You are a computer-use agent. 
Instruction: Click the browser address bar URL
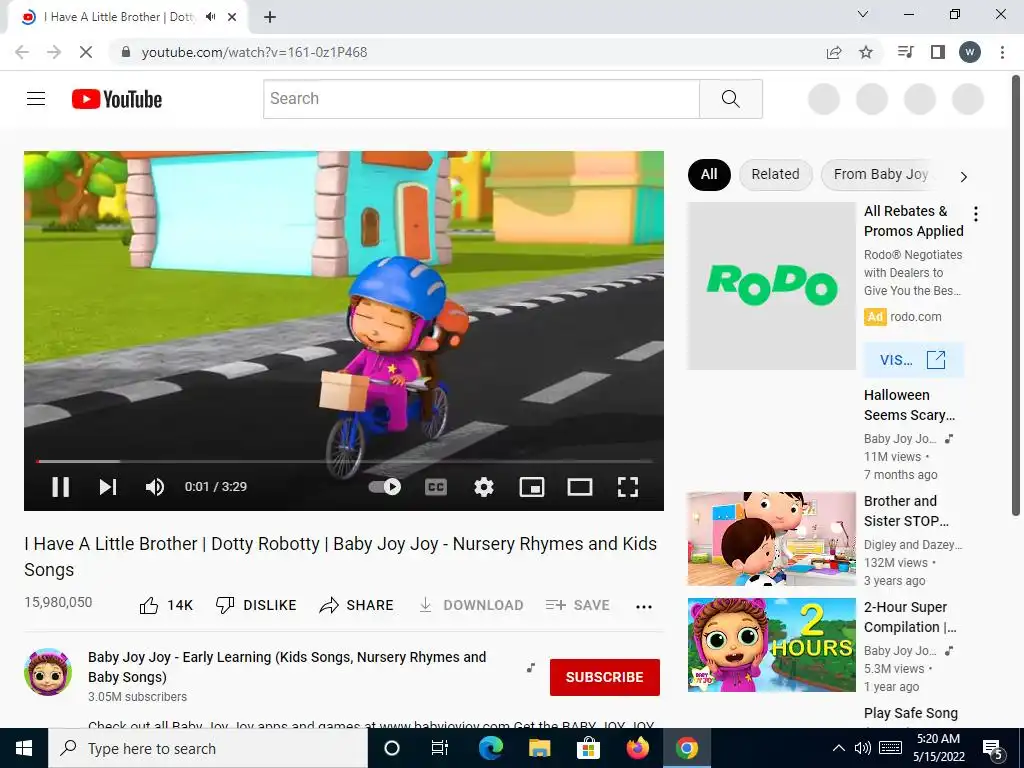[254, 52]
